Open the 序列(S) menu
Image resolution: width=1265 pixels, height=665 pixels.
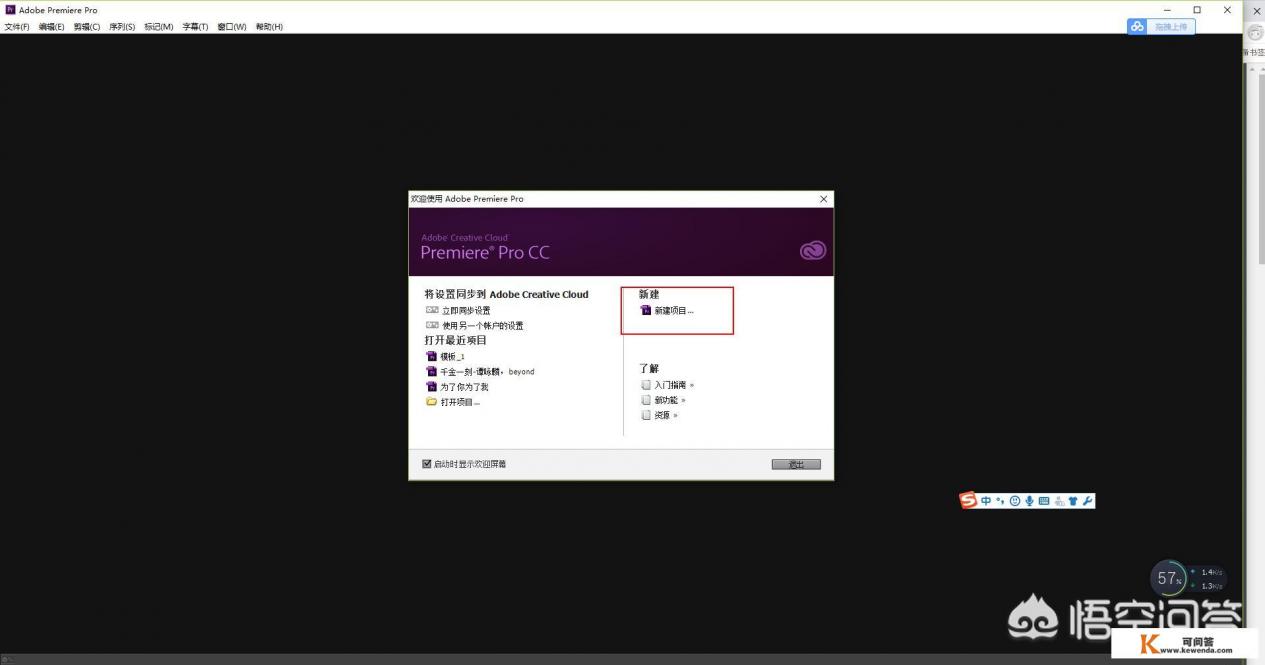122,27
